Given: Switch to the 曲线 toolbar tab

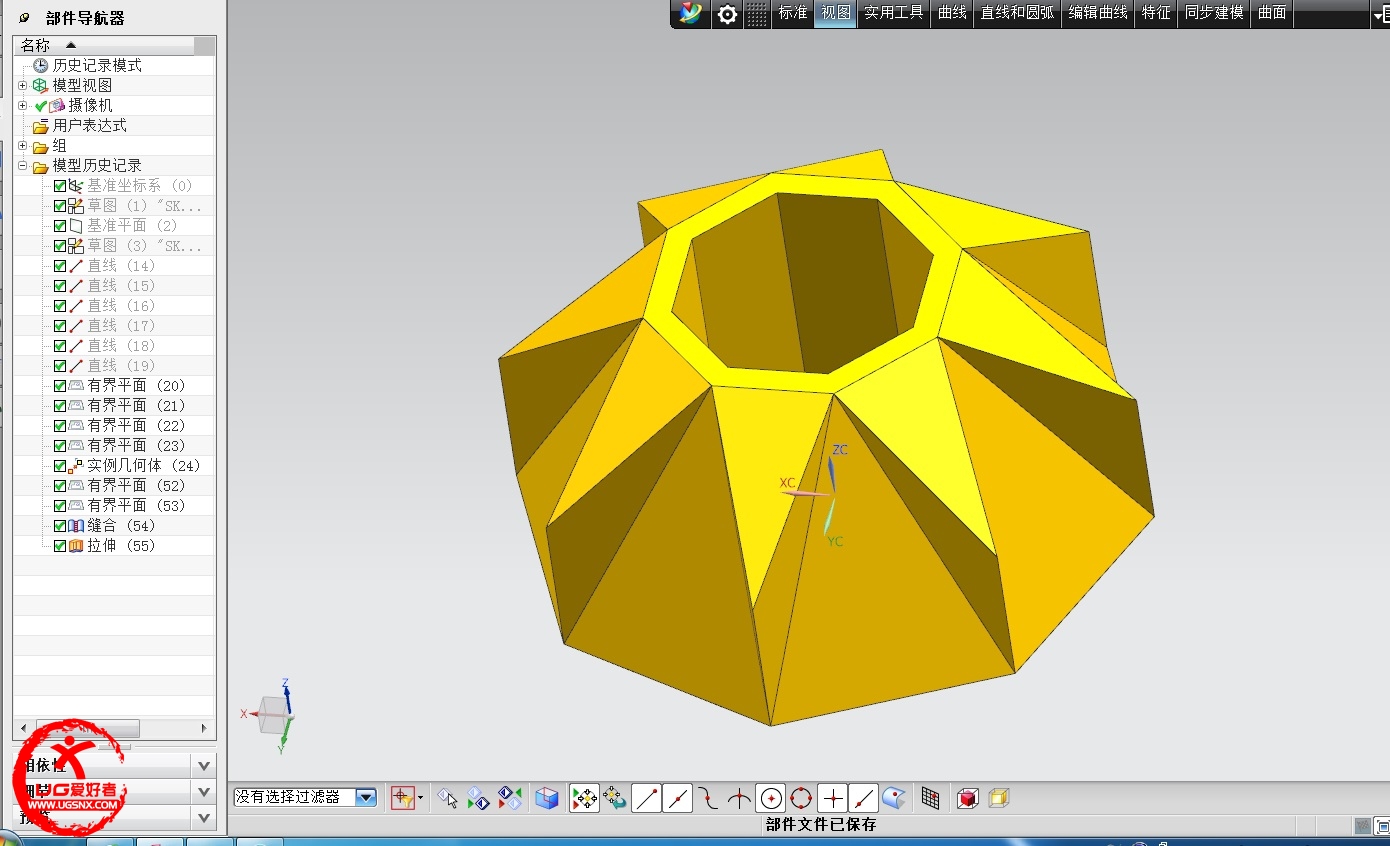Looking at the screenshot, I should (952, 13).
